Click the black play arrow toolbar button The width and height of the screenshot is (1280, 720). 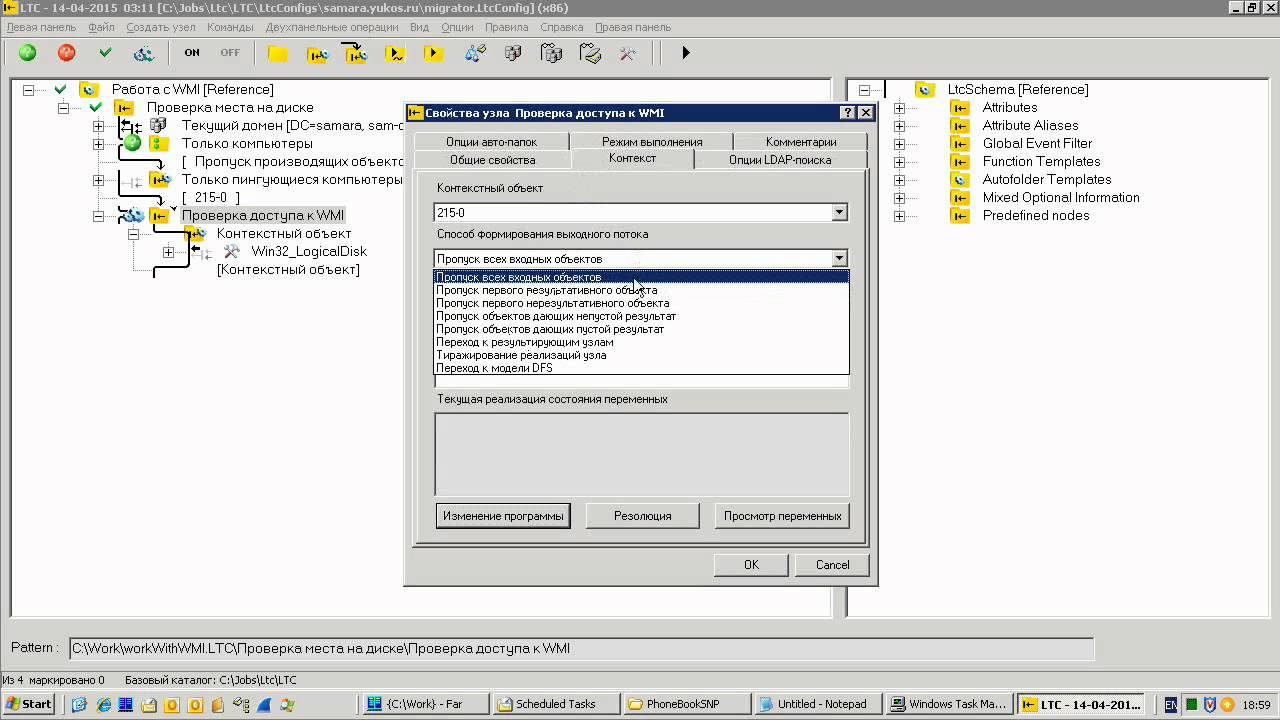click(686, 53)
